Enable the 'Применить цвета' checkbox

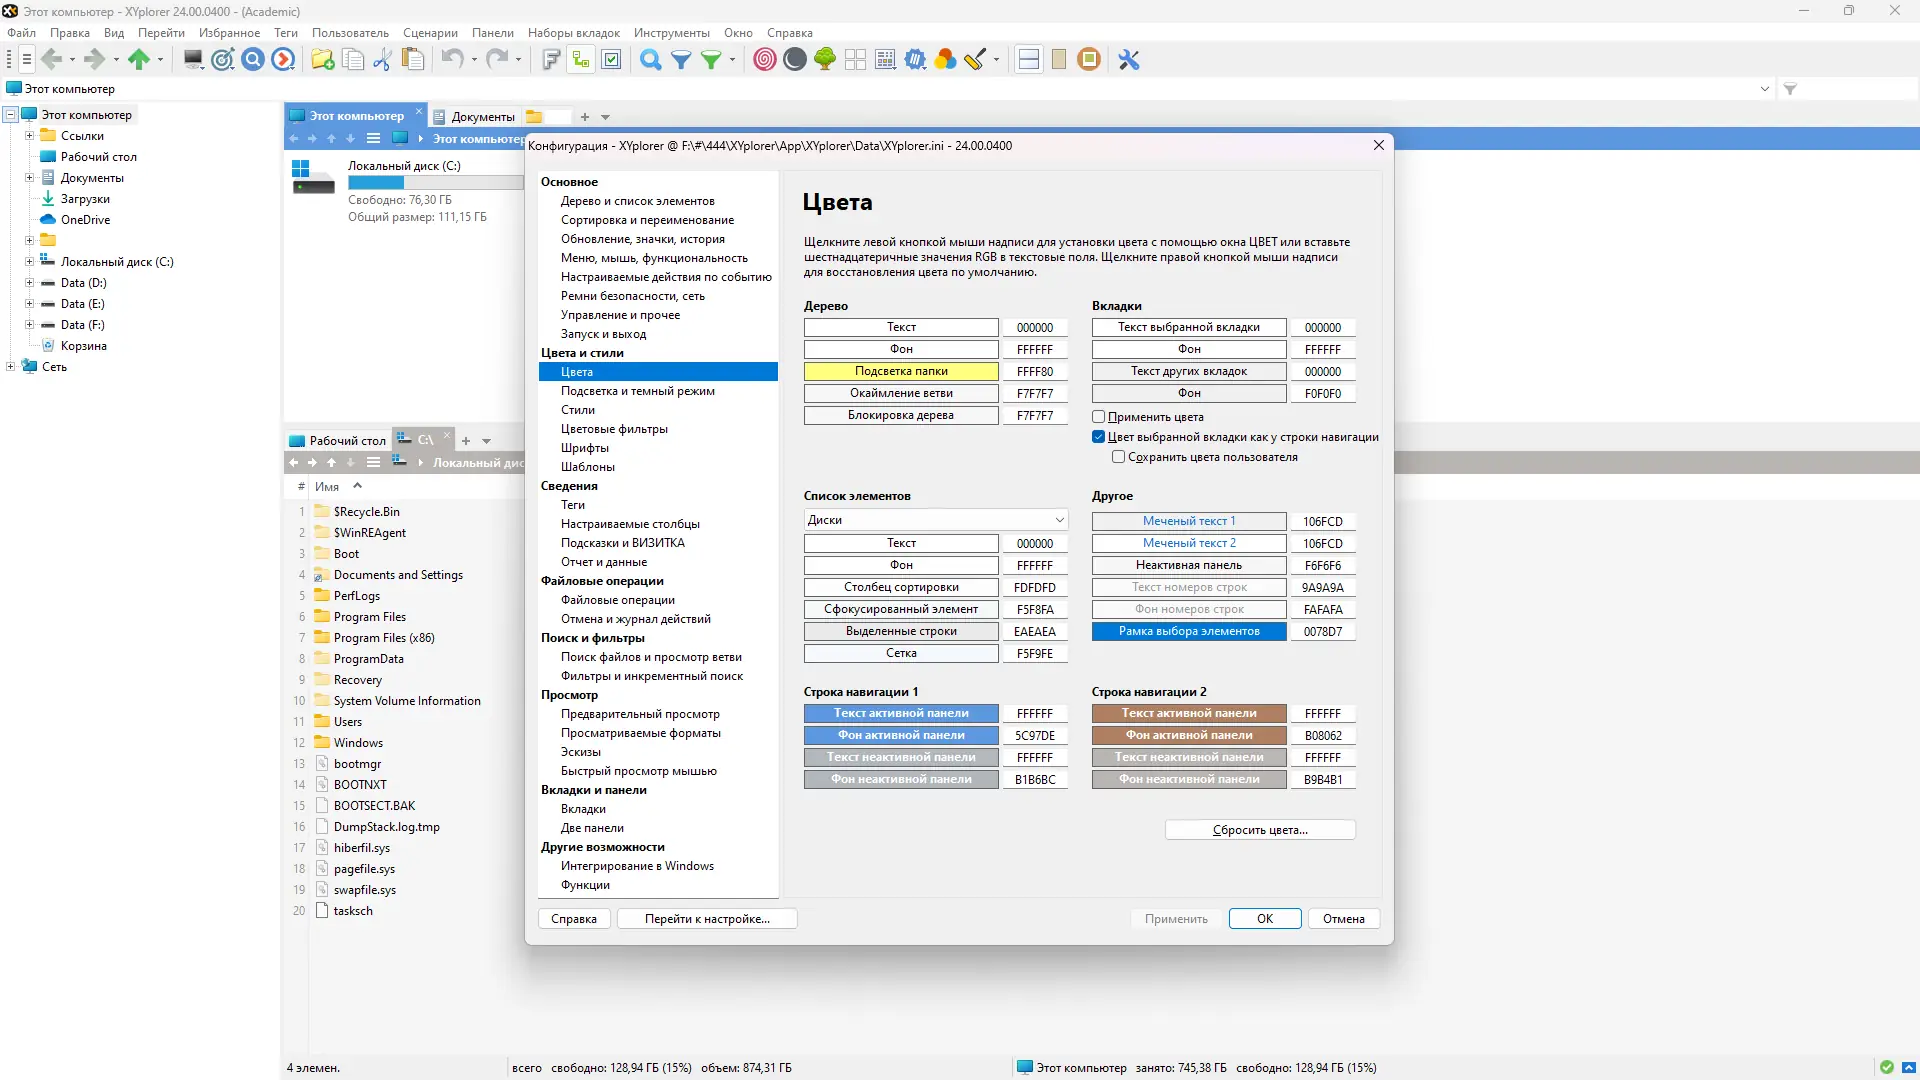coord(1099,417)
